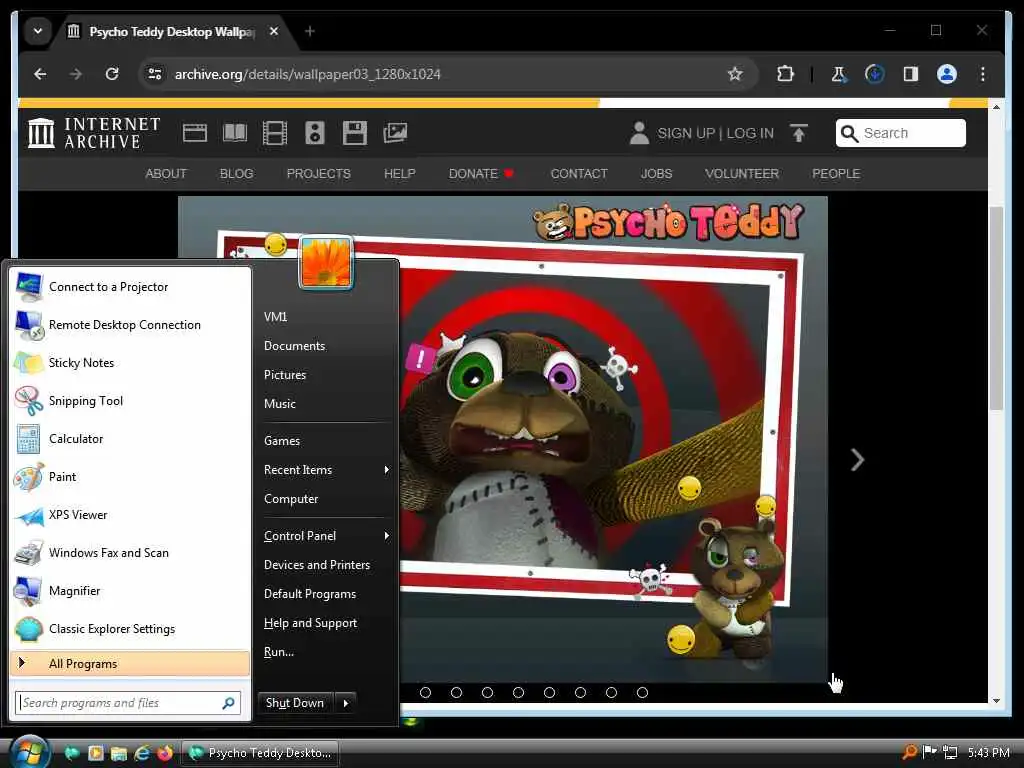Open Action Center flag in system tray

(929, 752)
